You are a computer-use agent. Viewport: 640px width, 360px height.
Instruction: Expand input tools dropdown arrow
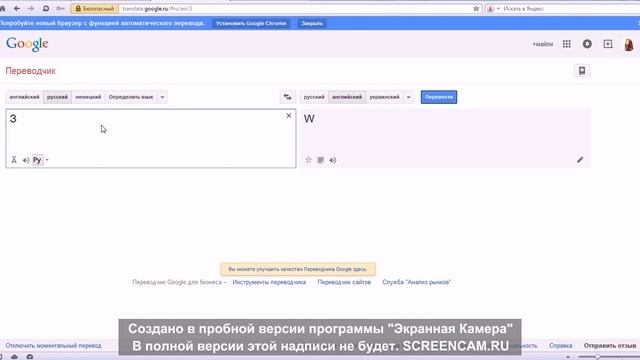click(47, 160)
